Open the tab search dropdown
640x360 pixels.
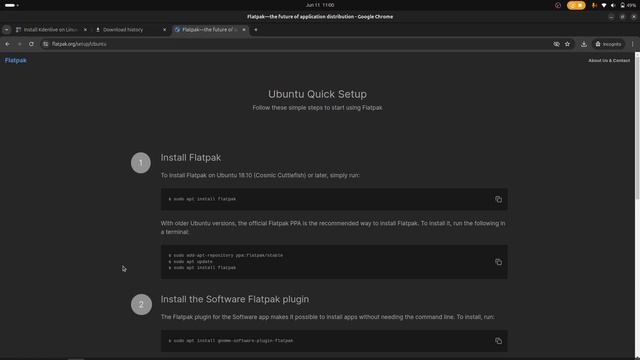pos(6,30)
